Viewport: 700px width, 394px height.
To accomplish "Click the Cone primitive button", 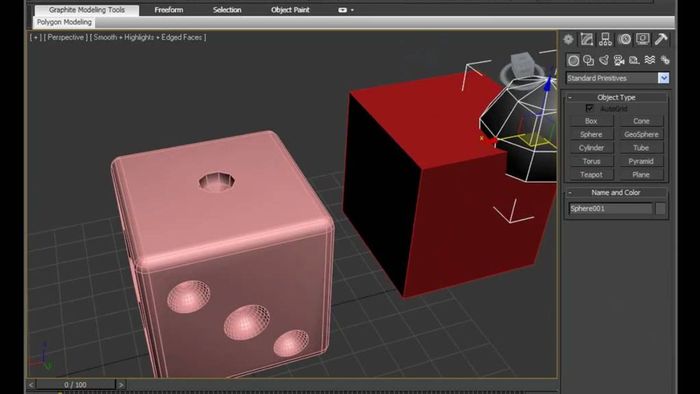I will point(641,121).
